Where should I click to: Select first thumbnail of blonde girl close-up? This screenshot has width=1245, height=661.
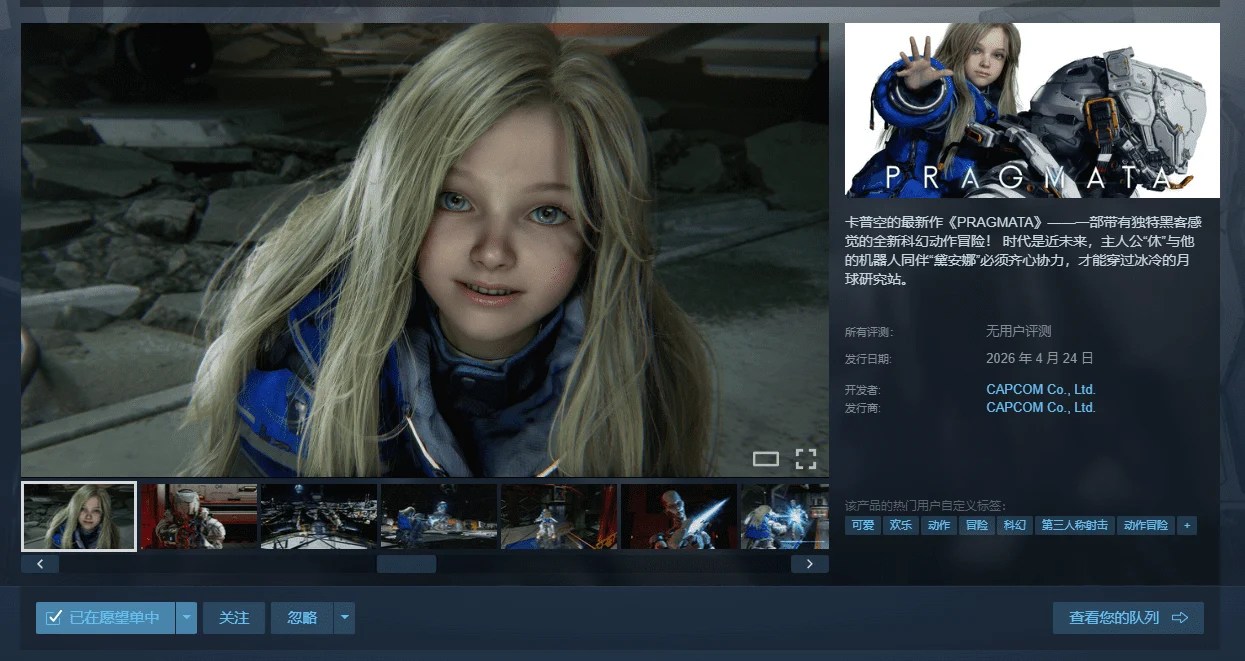[x=79, y=517]
